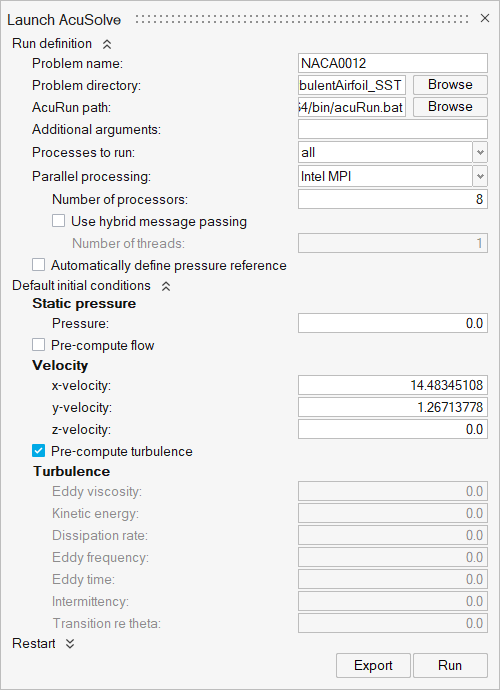
Task: Expand the Restart section chevron
Action: pyautogui.click(x=70, y=644)
